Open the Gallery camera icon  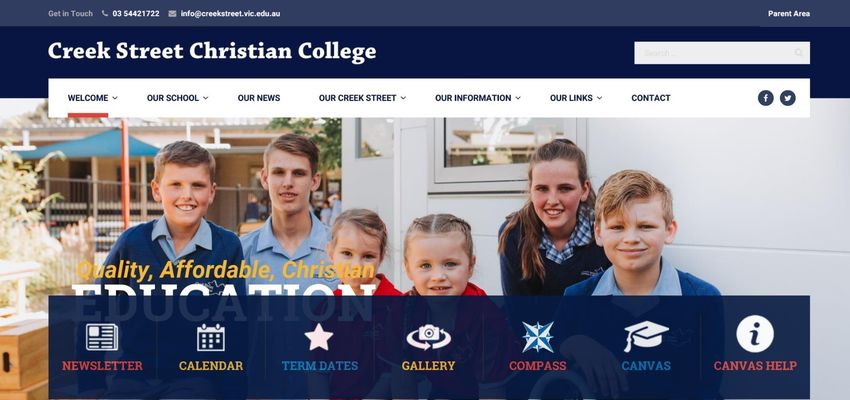428,337
